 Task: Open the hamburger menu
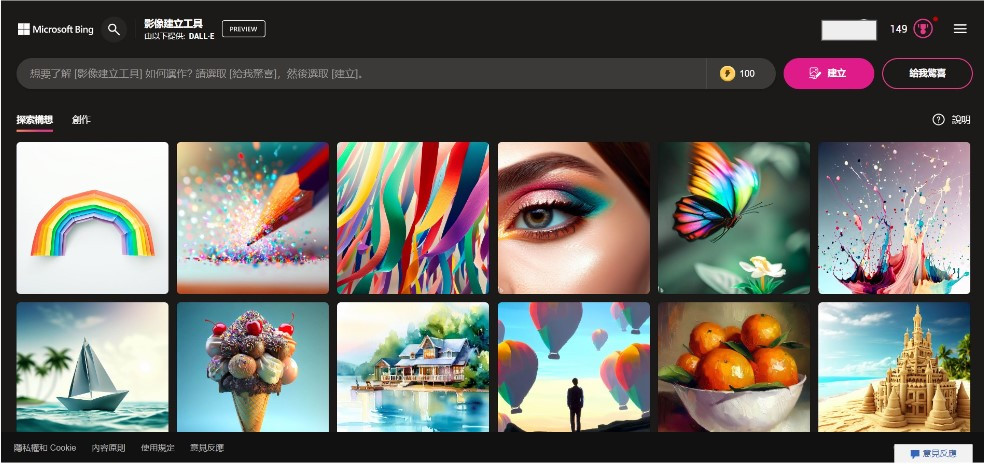tap(960, 29)
